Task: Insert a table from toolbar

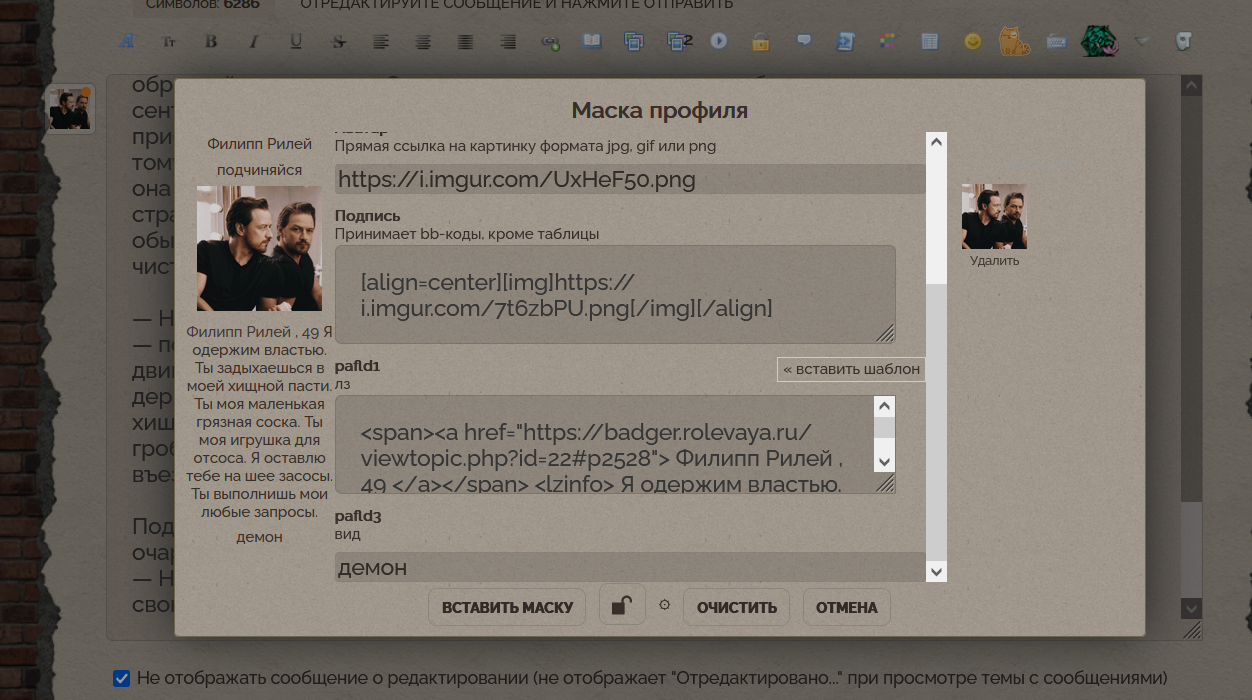Action: (930, 42)
